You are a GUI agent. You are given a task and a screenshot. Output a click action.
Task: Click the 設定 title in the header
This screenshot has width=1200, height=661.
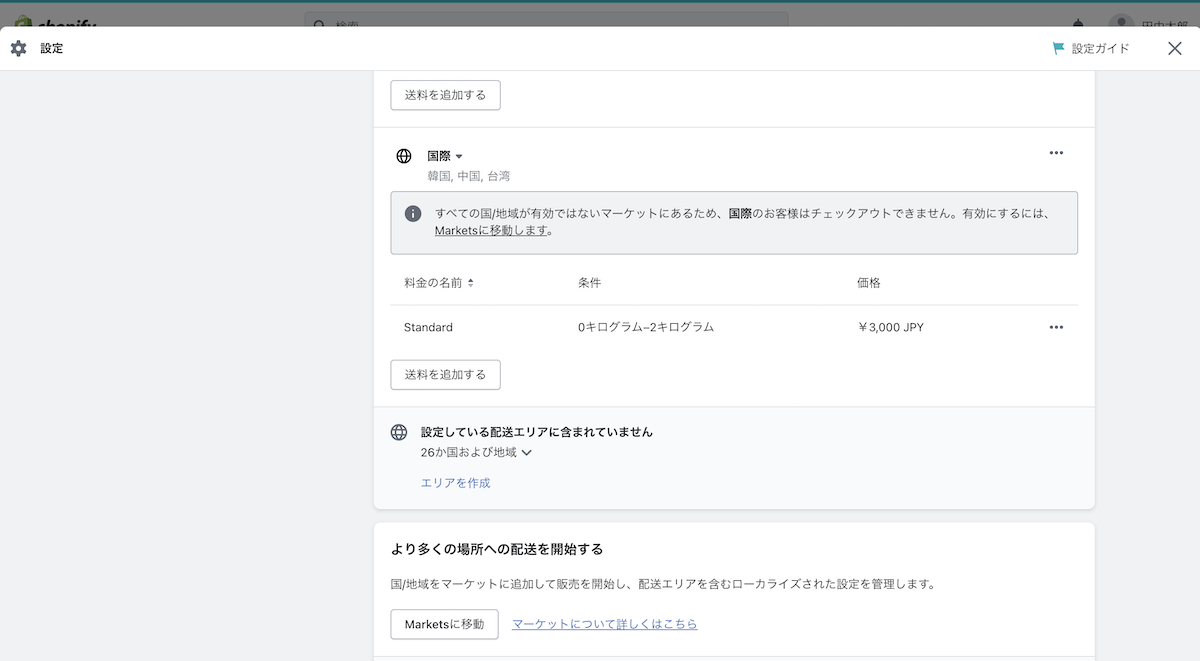(52, 48)
